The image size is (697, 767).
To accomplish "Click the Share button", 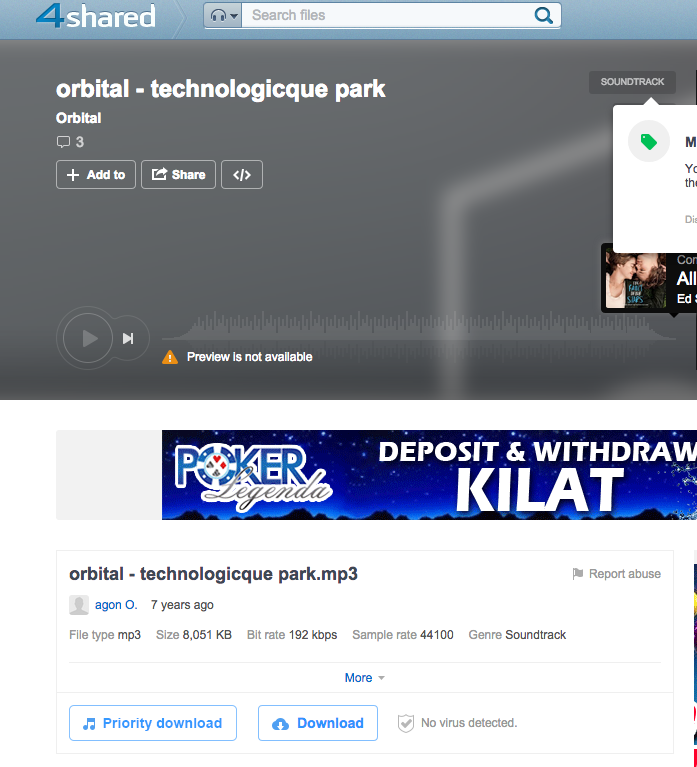I will coord(179,175).
